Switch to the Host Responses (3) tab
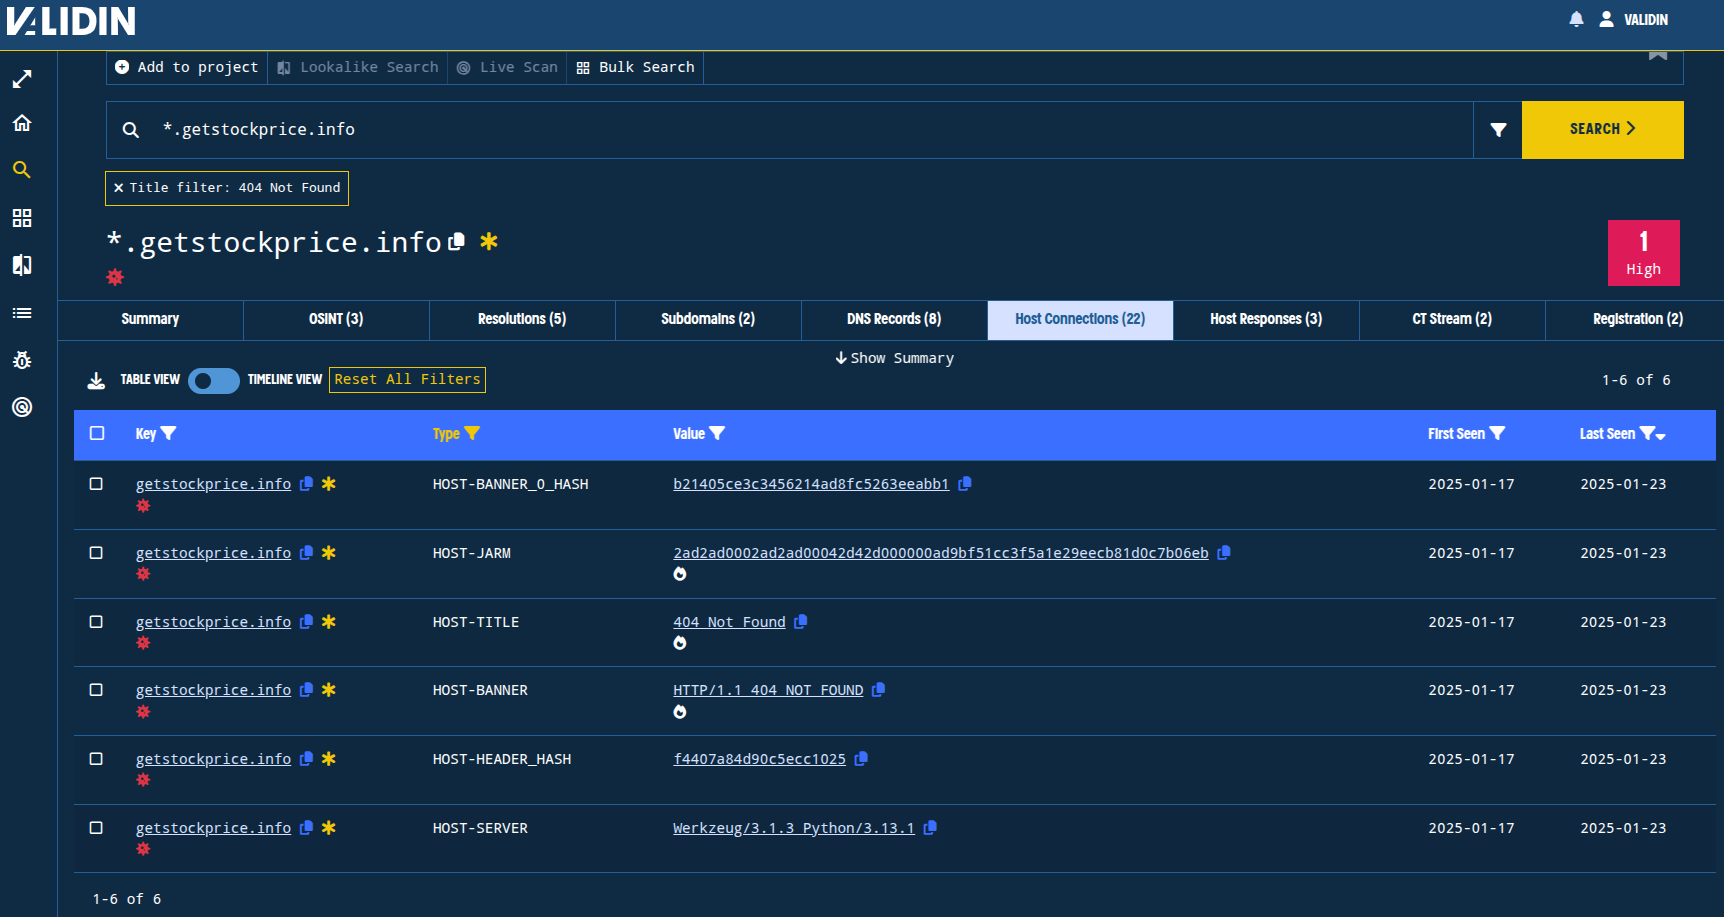This screenshot has width=1724, height=917. click(1266, 320)
